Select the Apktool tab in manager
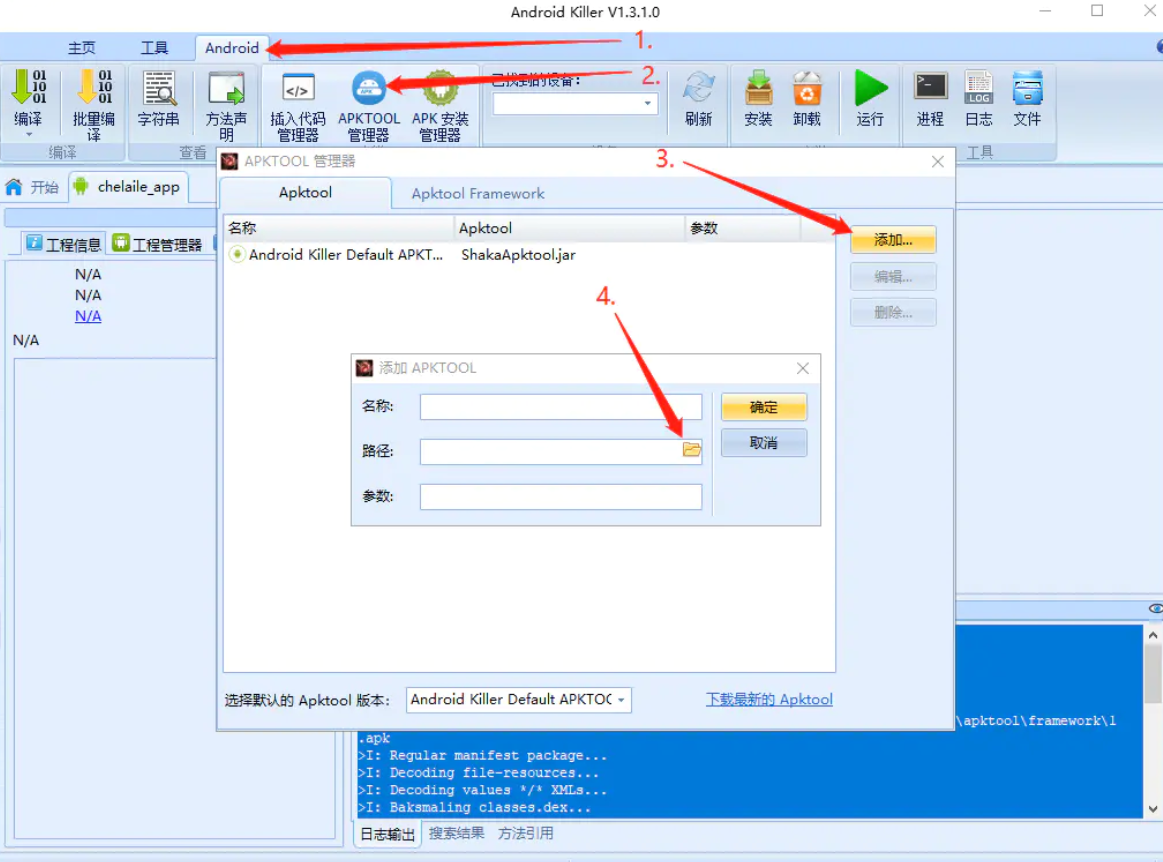 [305, 193]
